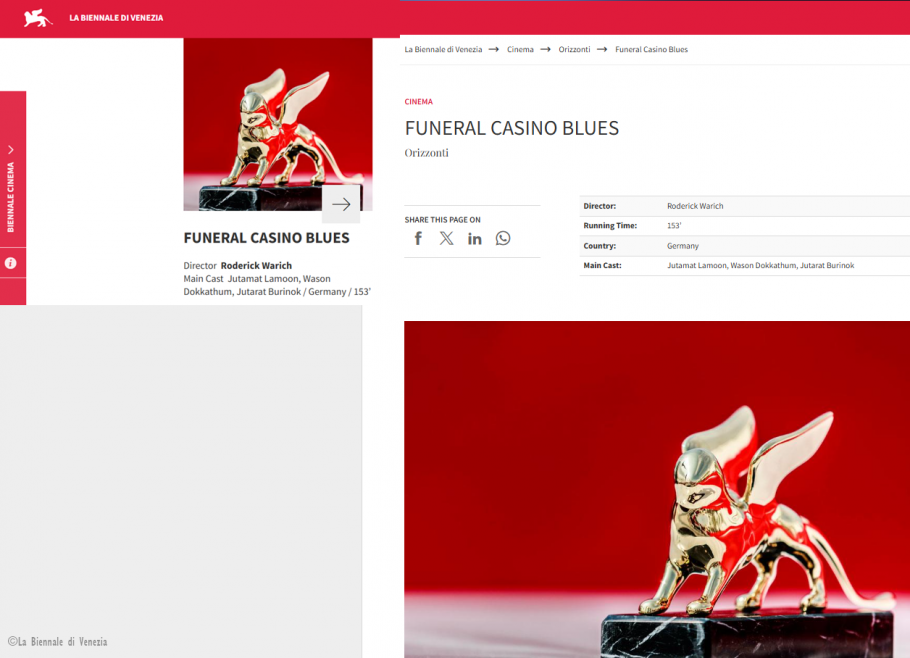Go to La Biennale di Venezia breadcrumb
The image size is (910, 658).
443,49
